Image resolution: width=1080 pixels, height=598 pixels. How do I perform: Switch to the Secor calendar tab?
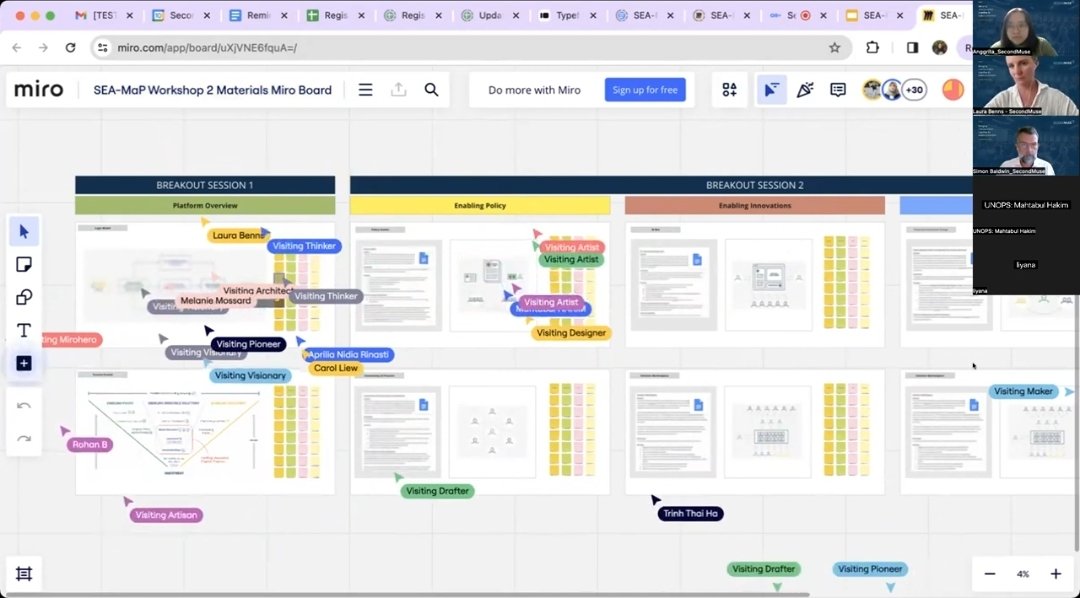tap(180, 15)
